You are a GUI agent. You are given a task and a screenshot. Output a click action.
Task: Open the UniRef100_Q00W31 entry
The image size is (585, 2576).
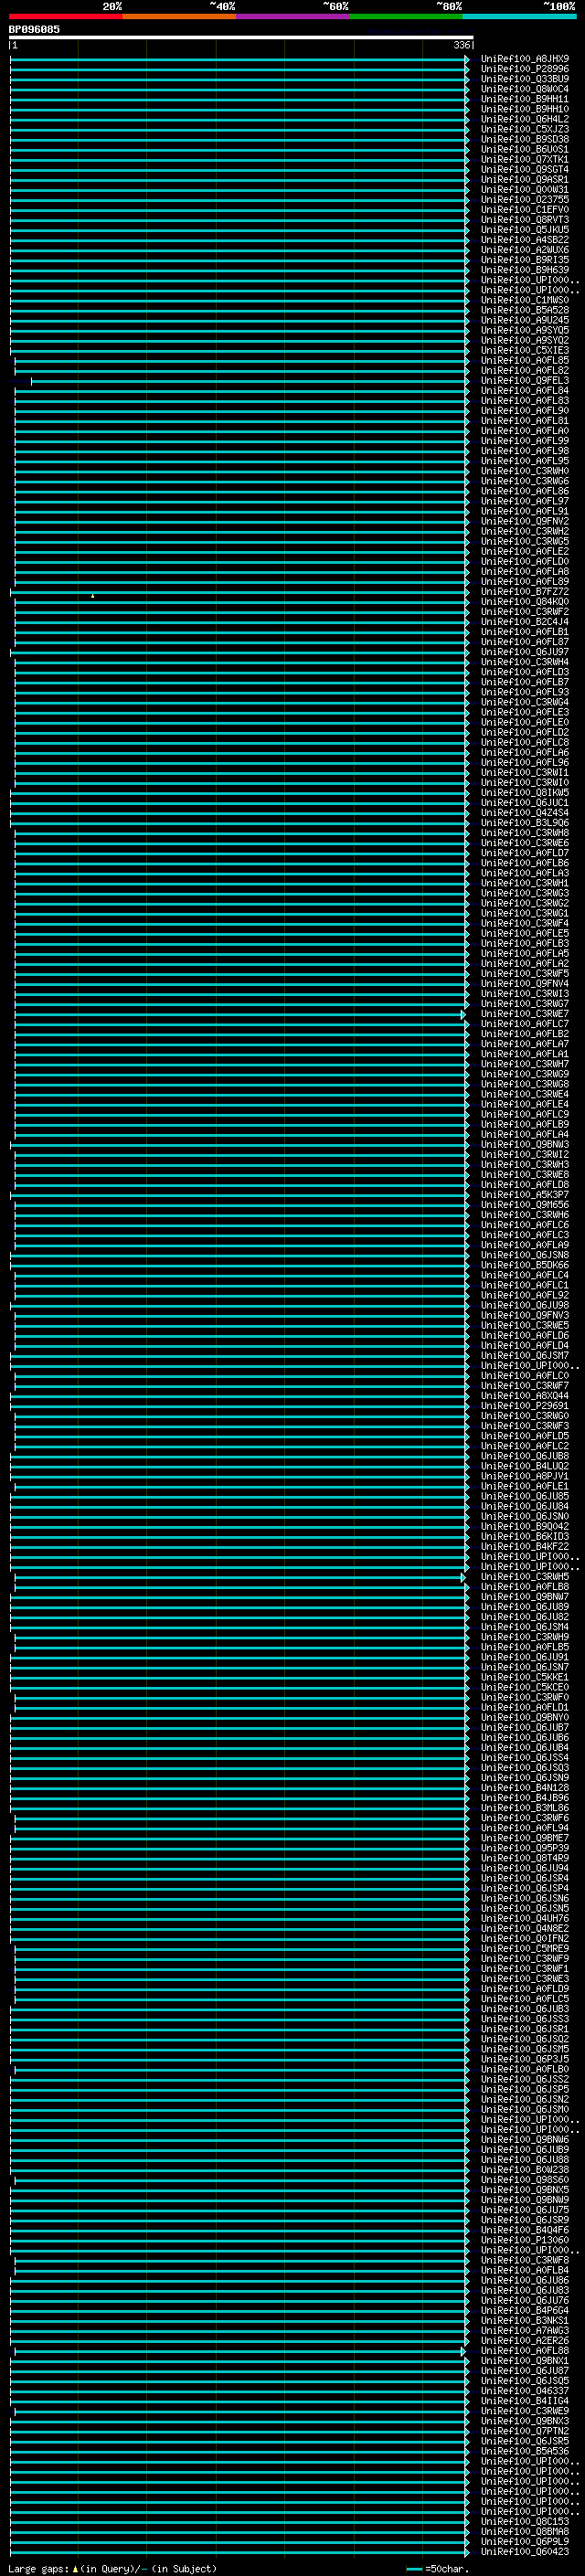point(524,189)
